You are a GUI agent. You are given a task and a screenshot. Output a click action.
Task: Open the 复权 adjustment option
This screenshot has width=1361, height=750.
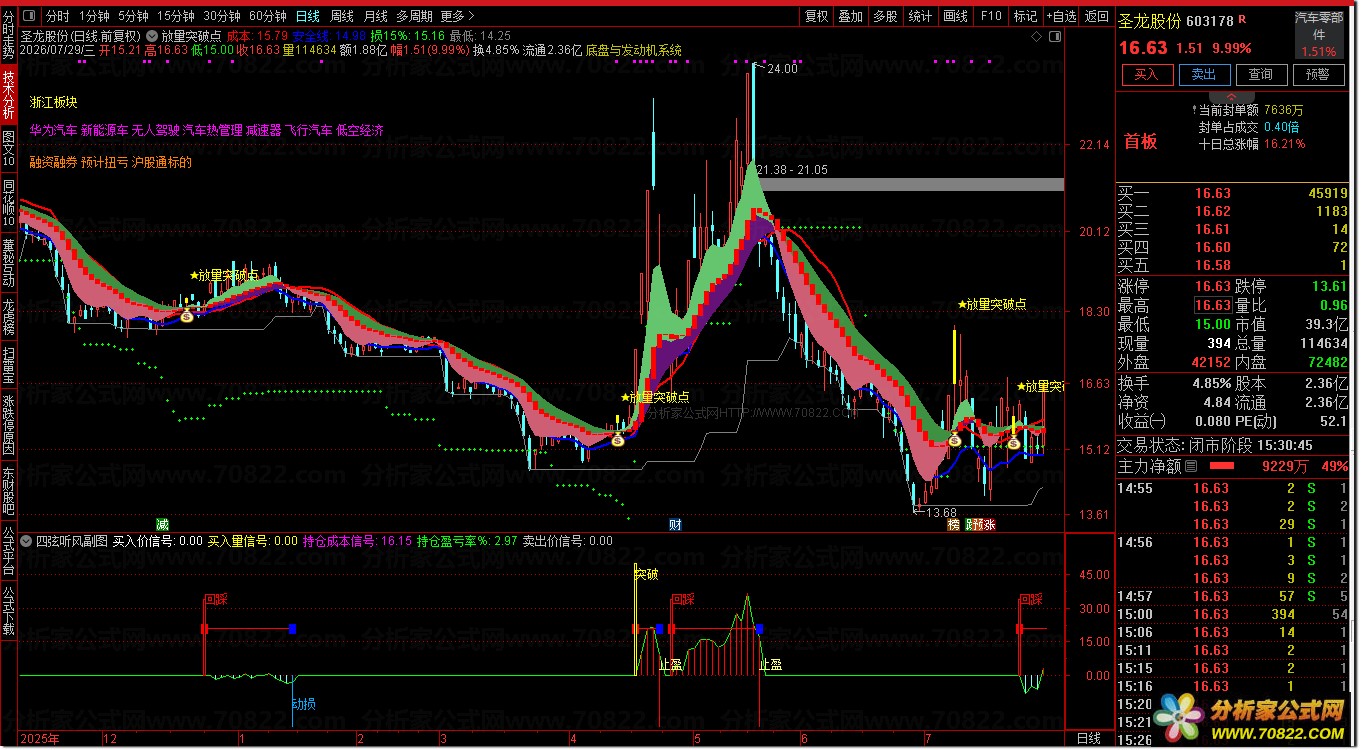pos(816,16)
